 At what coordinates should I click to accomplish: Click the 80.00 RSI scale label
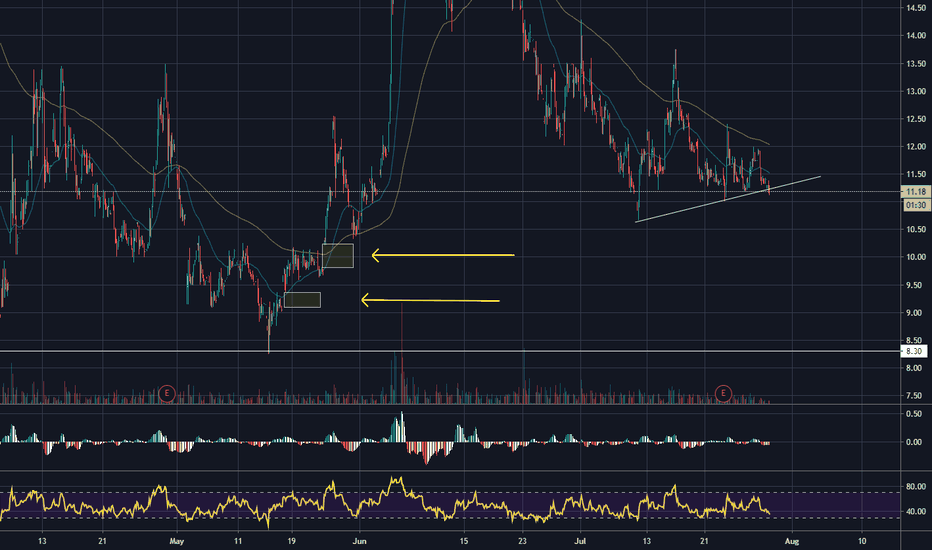(x=915, y=486)
